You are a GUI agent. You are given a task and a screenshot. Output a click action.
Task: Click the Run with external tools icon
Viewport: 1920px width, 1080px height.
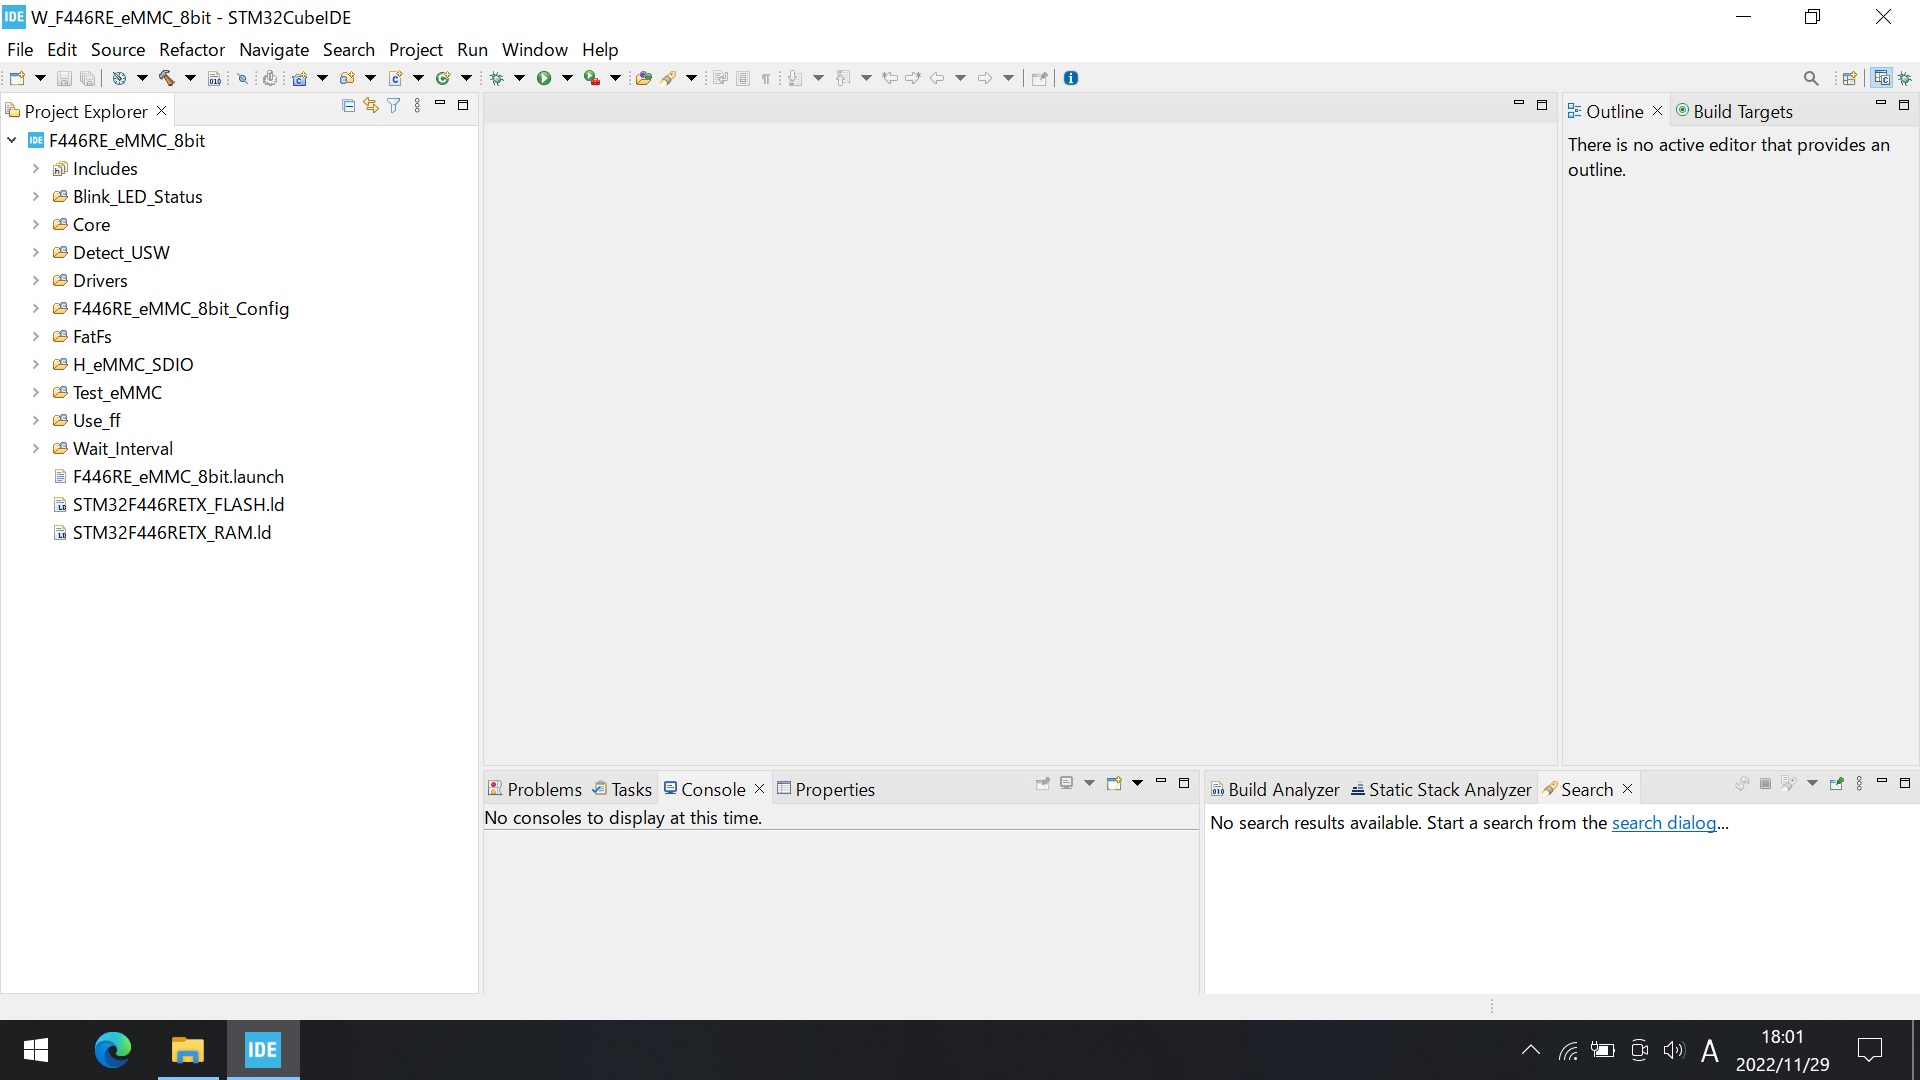pyautogui.click(x=592, y=78)
